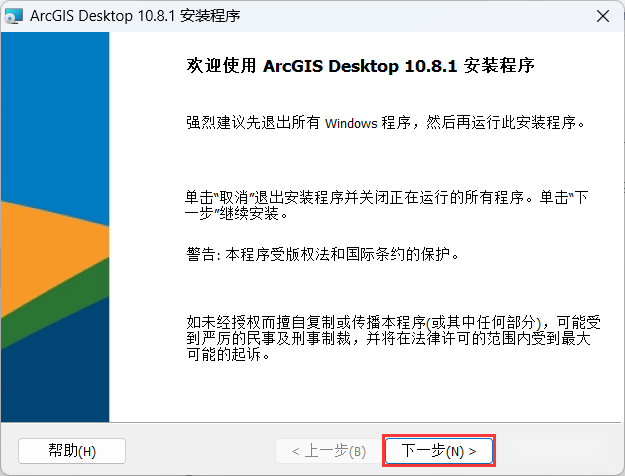Click the disabled 上一步(B) button
The width and height of the screenshot is (625, 476).
click(x=329, y=451)
